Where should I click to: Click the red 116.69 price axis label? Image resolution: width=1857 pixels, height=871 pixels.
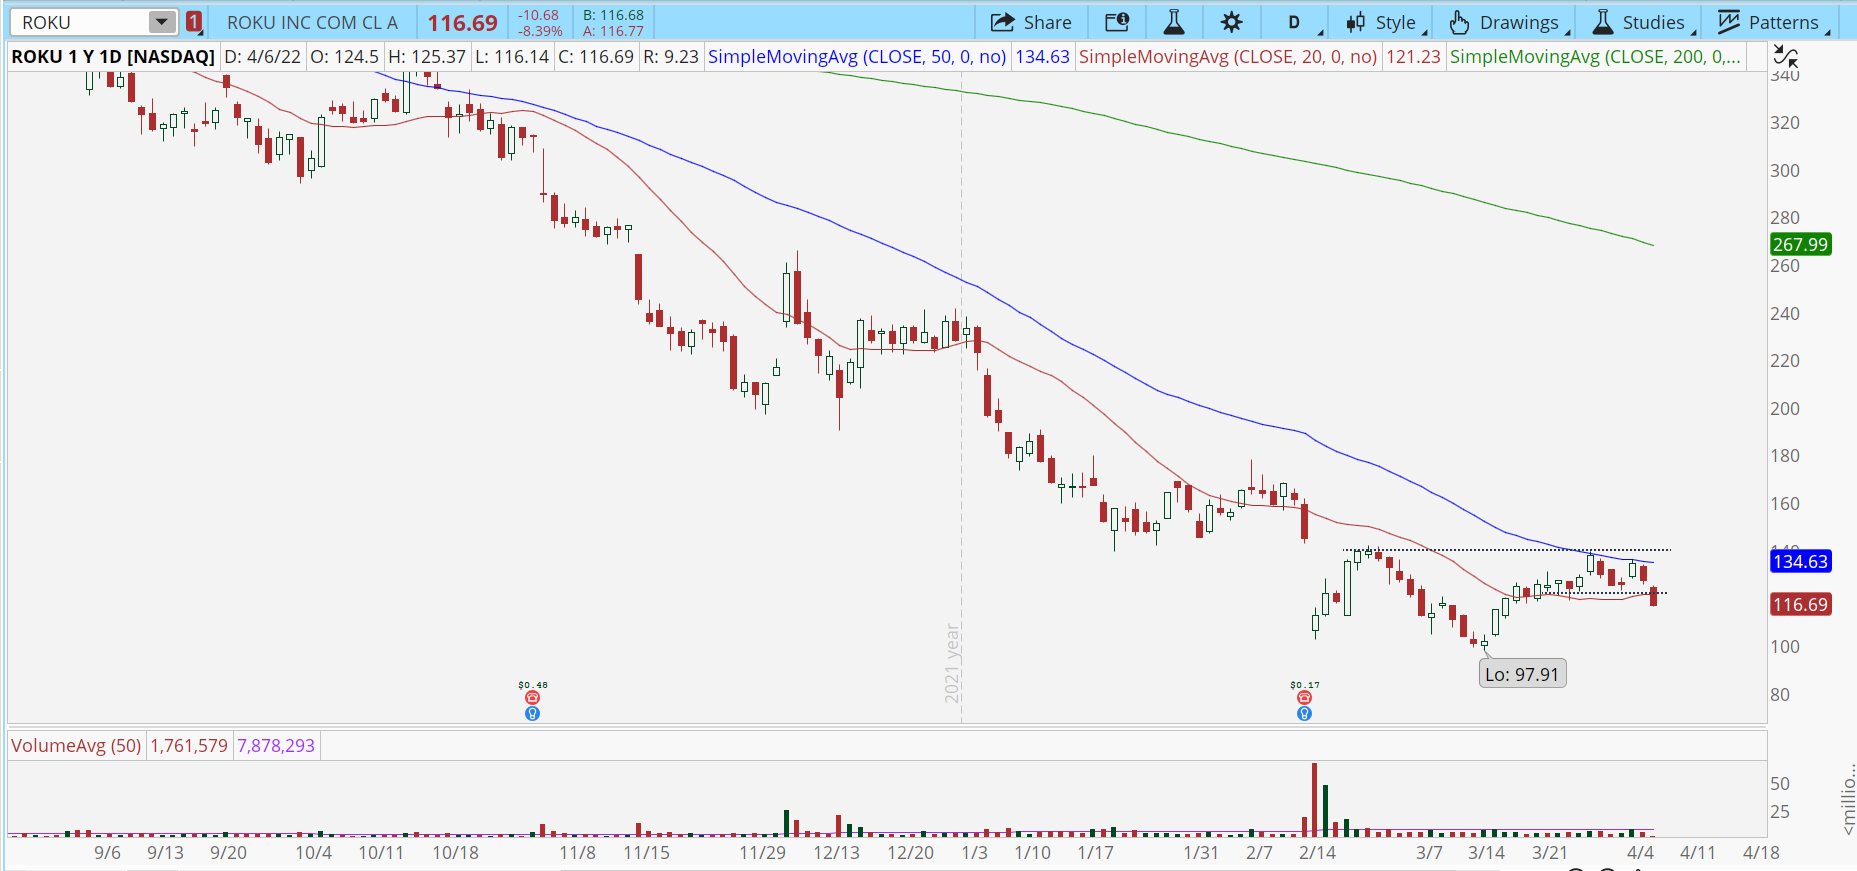[1800, 604]
